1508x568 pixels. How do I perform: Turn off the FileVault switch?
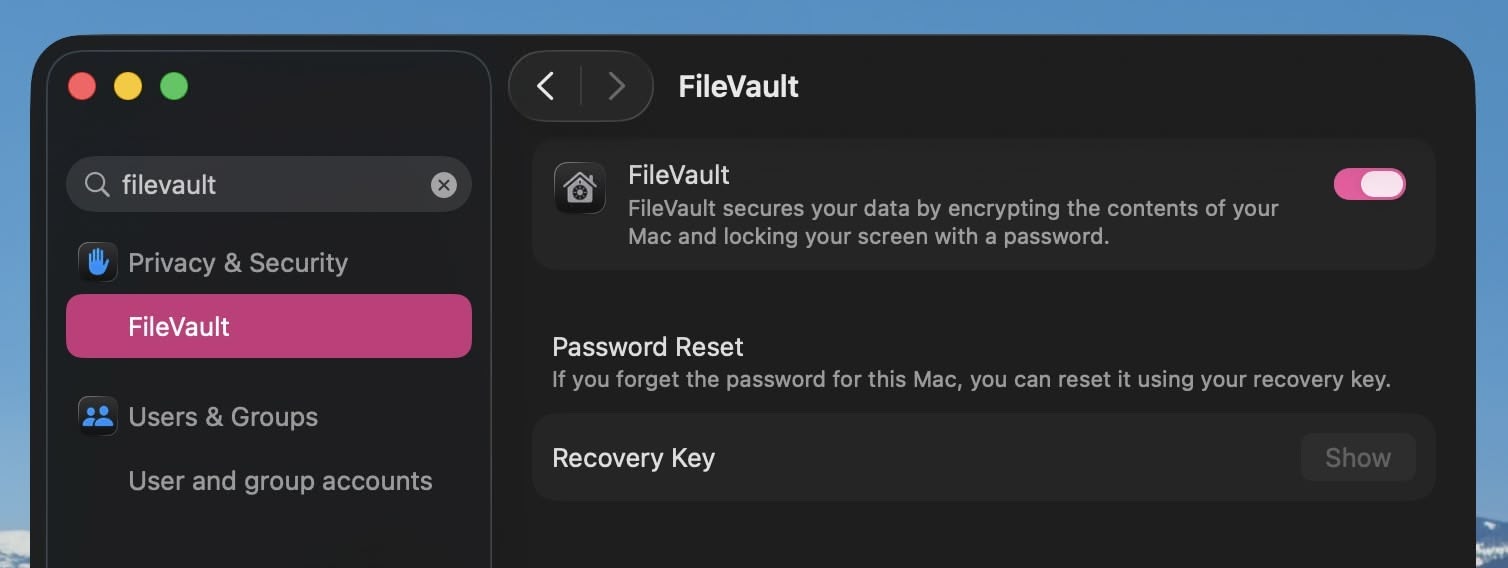[1369, 184]
